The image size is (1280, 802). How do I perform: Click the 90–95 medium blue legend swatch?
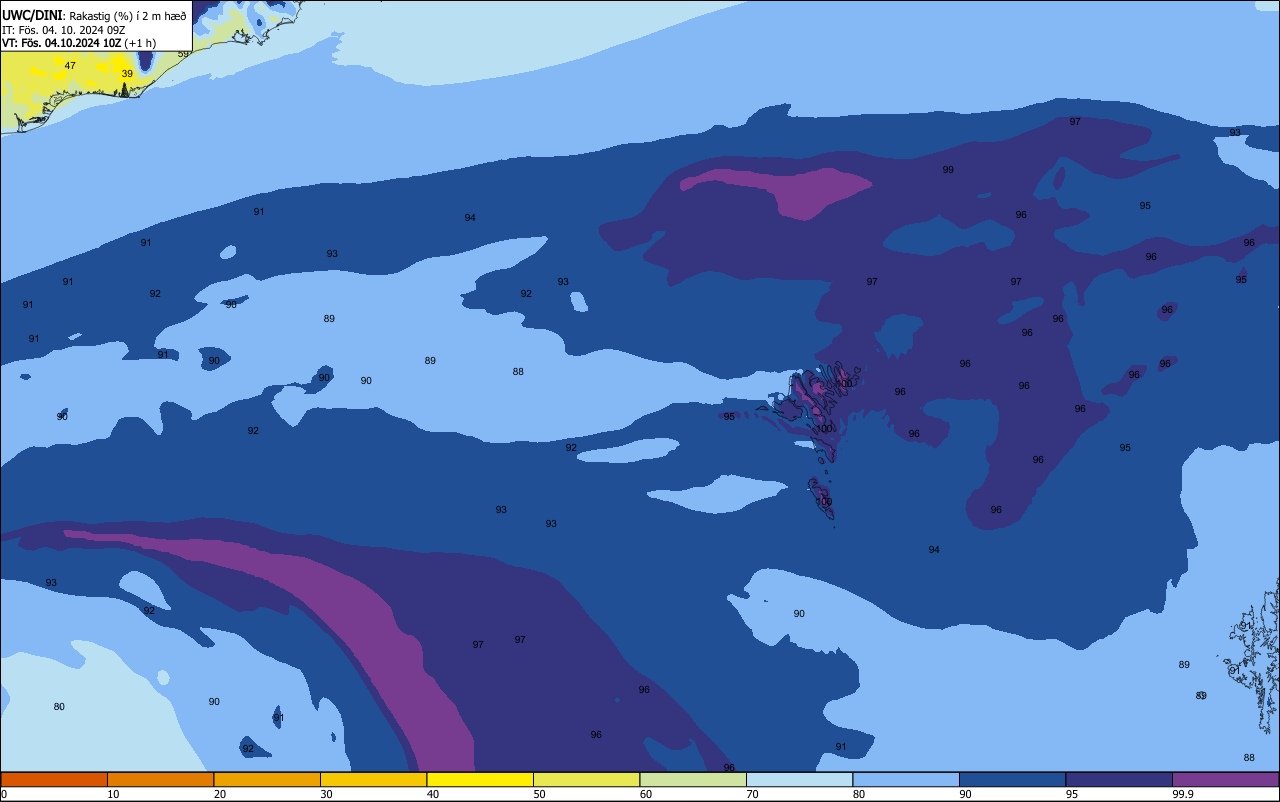click(1012, 779)
